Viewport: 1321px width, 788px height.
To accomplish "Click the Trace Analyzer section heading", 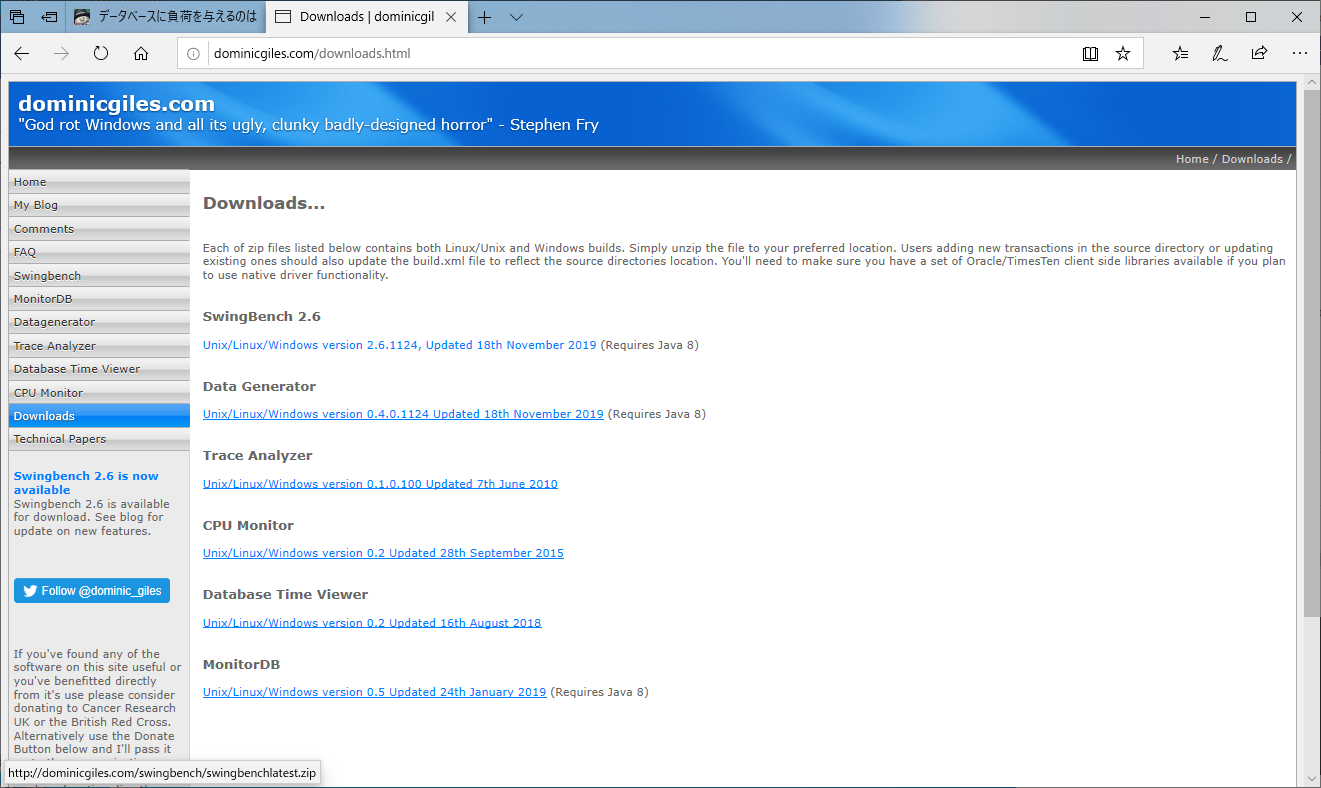I will point(258,455).
